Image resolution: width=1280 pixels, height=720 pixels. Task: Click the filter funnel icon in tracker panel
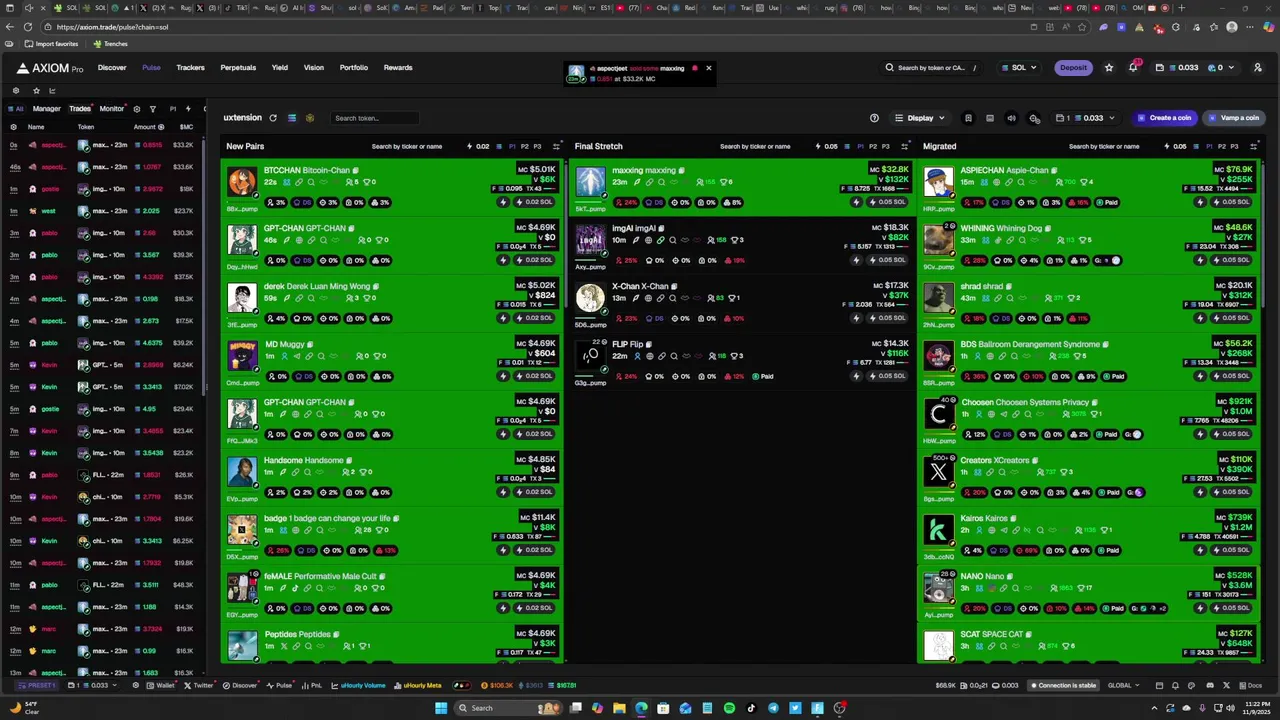pos(152,109)
